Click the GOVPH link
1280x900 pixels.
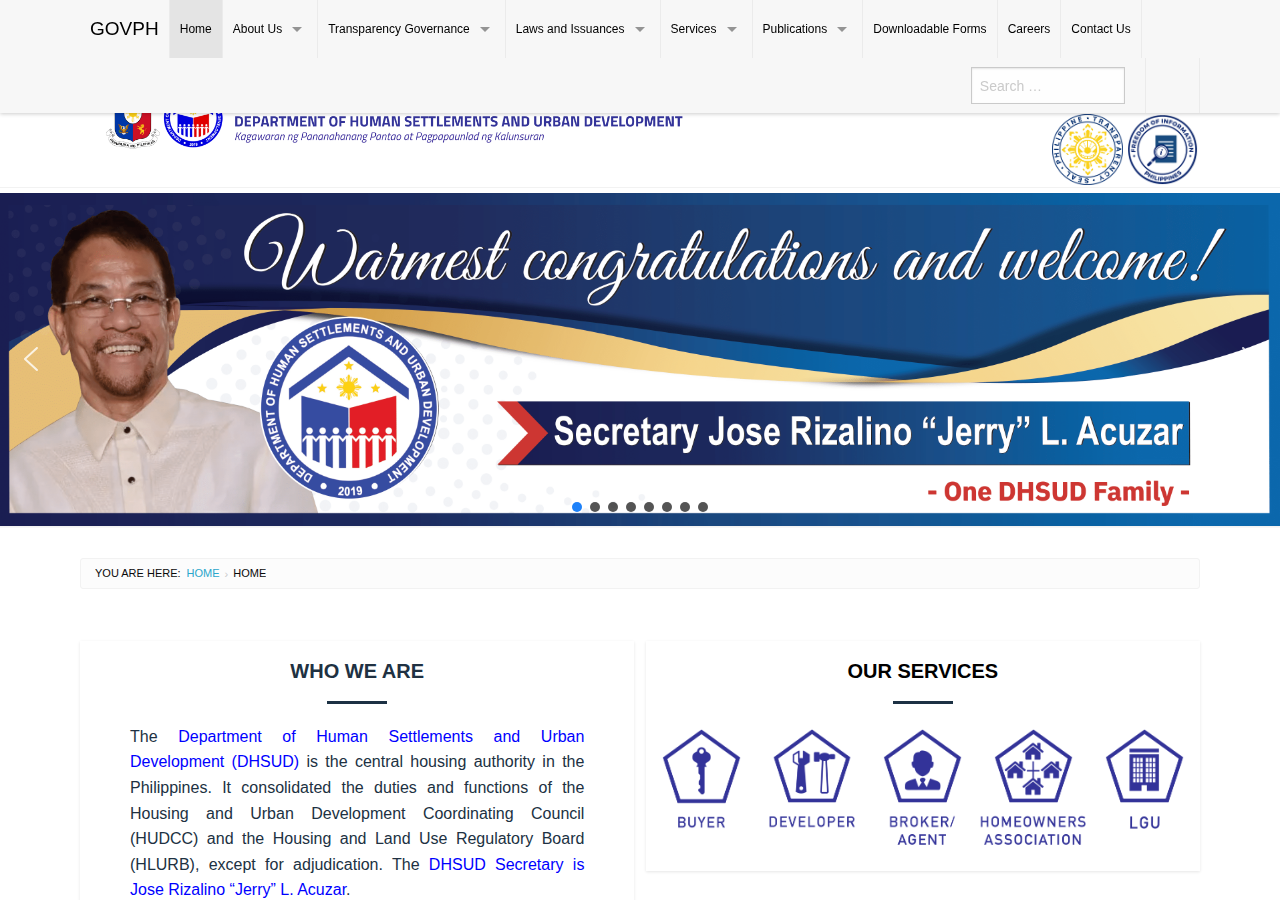click(124, 29)
